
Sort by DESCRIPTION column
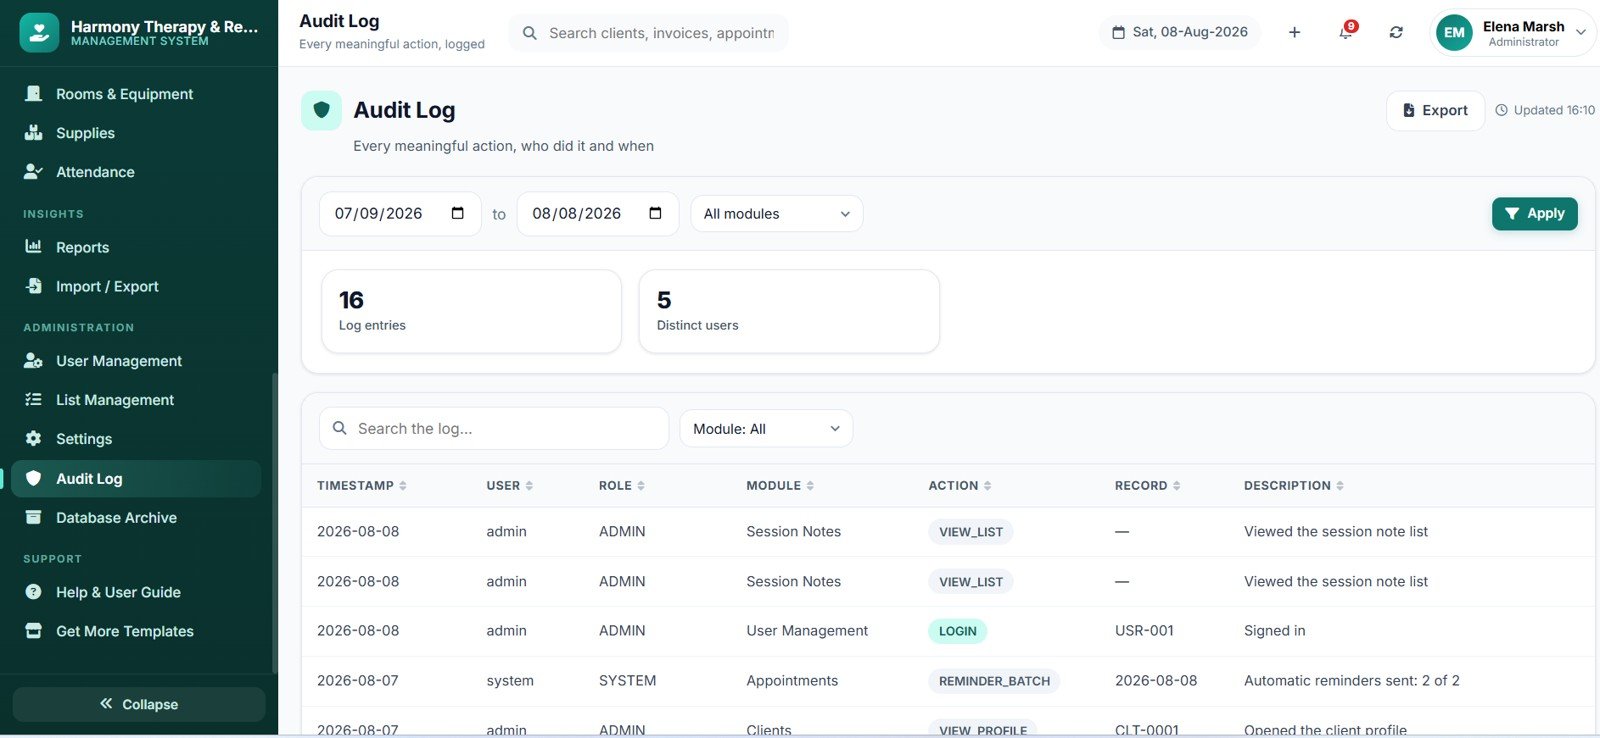pyautogui.click(x=1294, y=486)
